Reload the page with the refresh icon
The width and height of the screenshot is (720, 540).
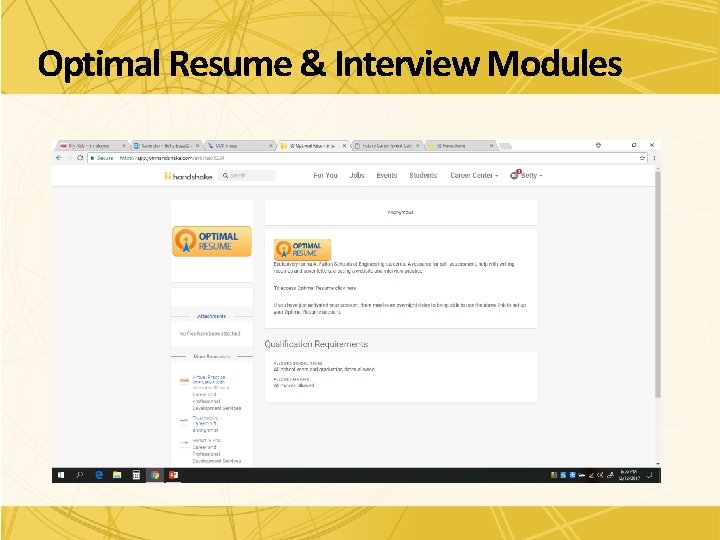[80, 158]
